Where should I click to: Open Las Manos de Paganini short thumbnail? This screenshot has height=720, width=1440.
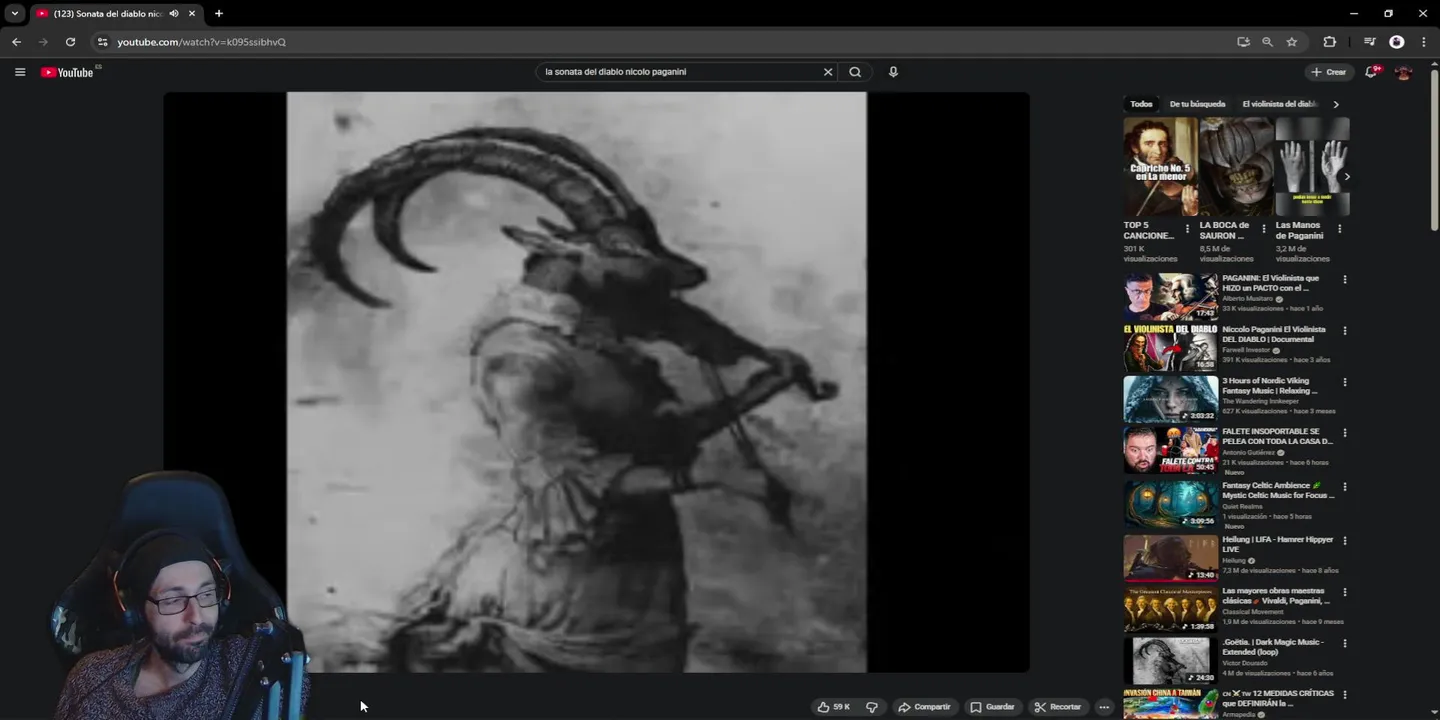1312,167
